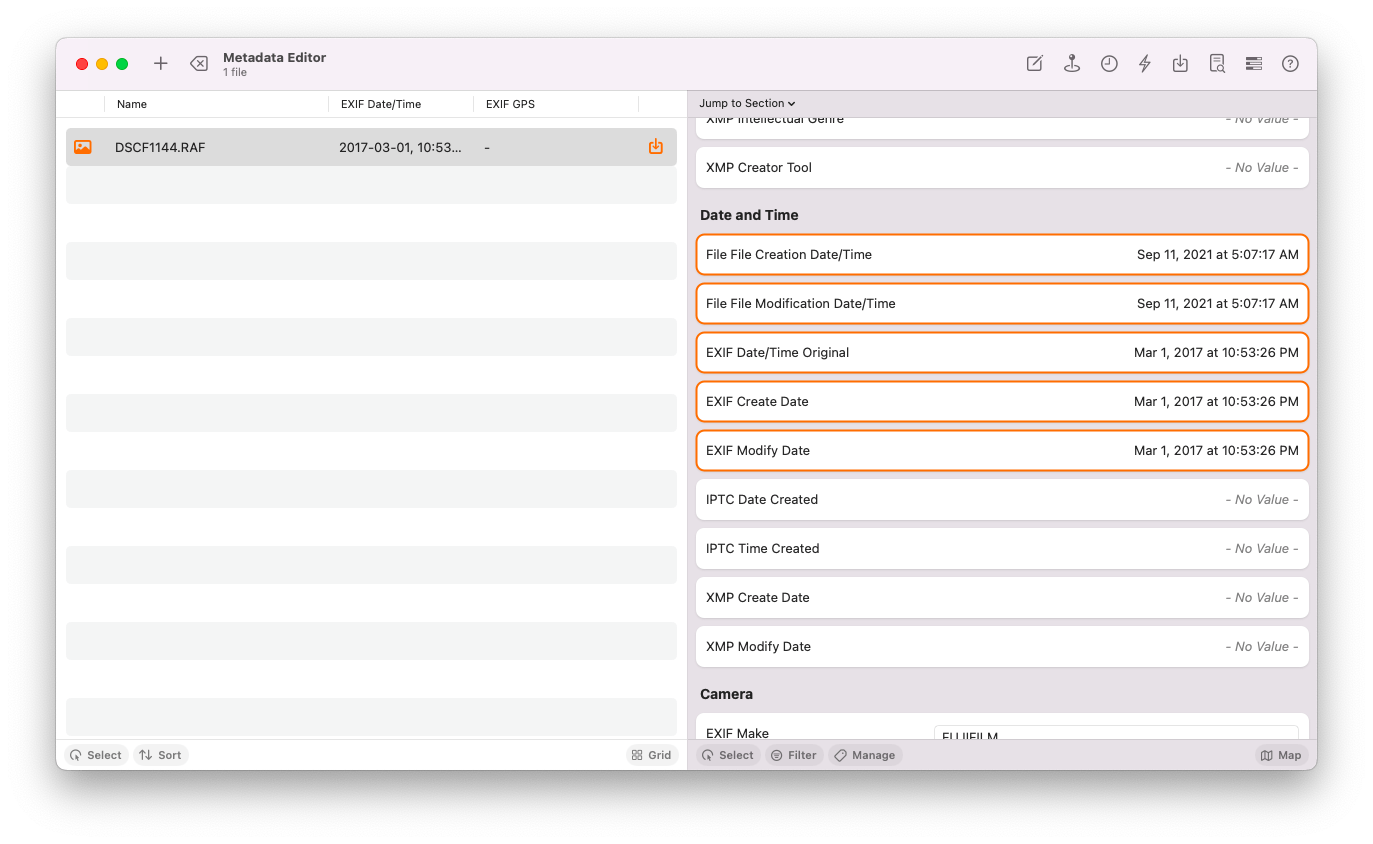The image size is (1373, 844).
Task: Click the orange export icon on DSCF1144.RAF
Action: (x=655, y=146)
